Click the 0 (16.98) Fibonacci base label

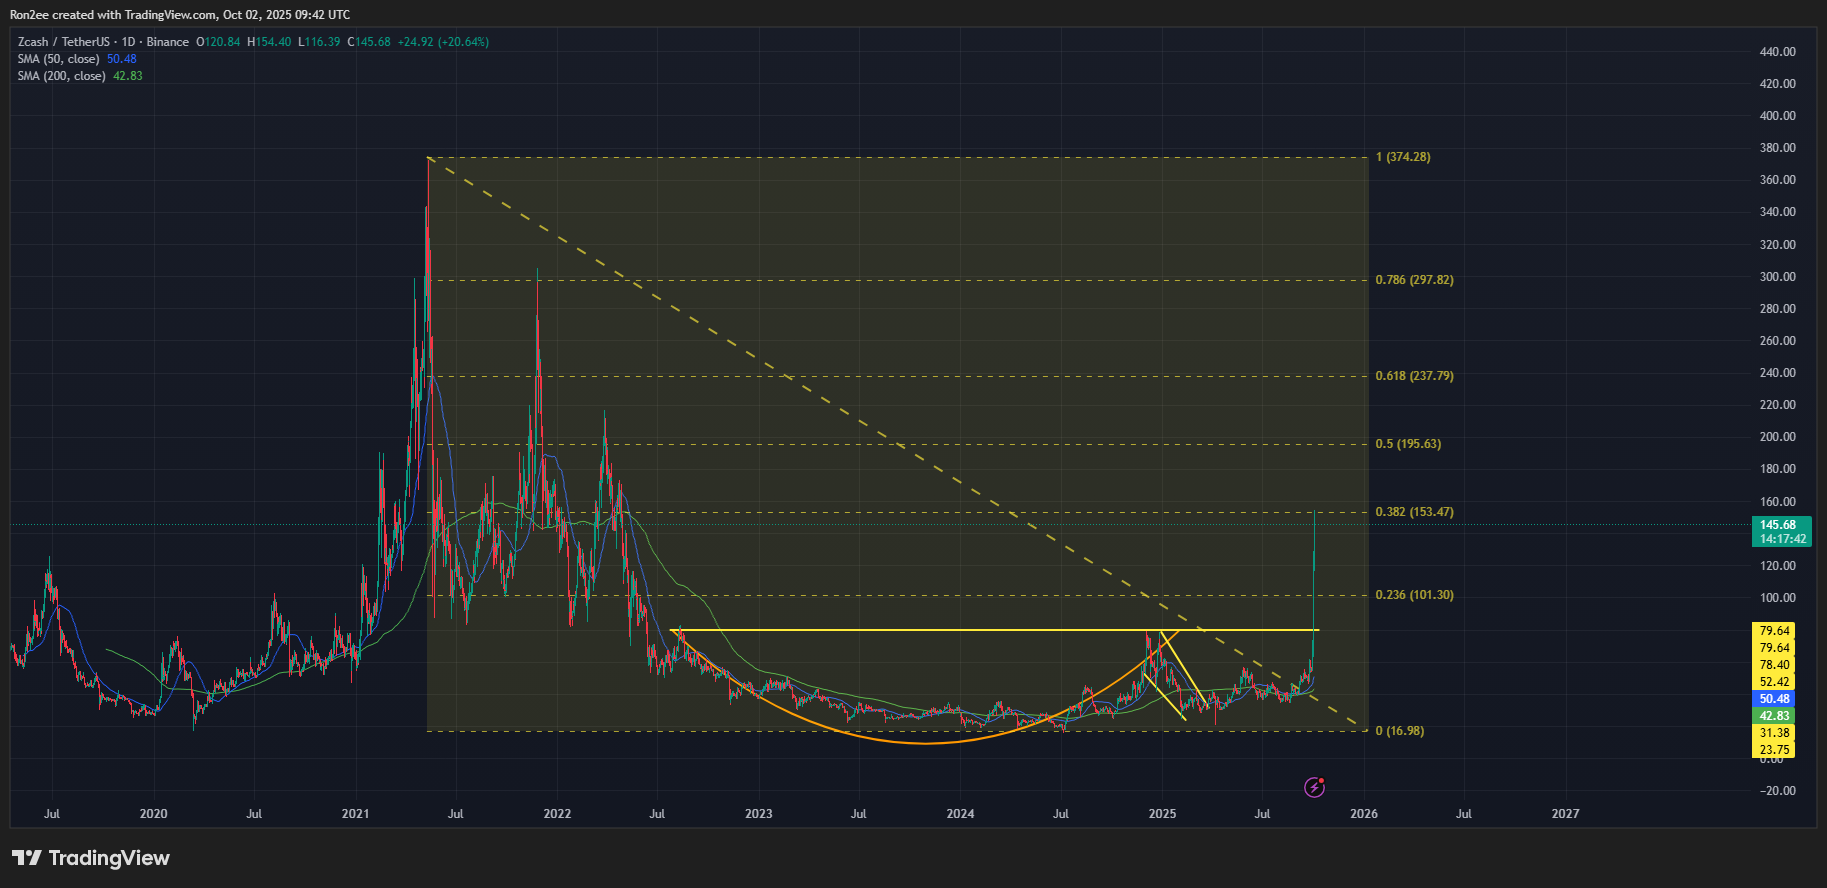pos(1399,731)
